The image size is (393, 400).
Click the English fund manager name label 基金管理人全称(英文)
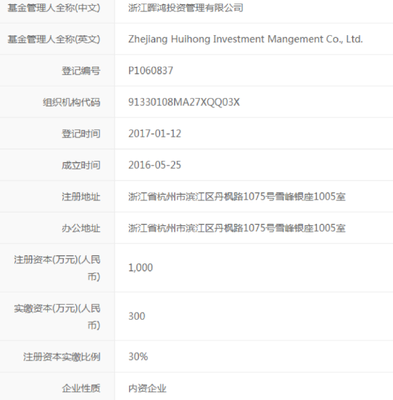(x=54, y=39)
